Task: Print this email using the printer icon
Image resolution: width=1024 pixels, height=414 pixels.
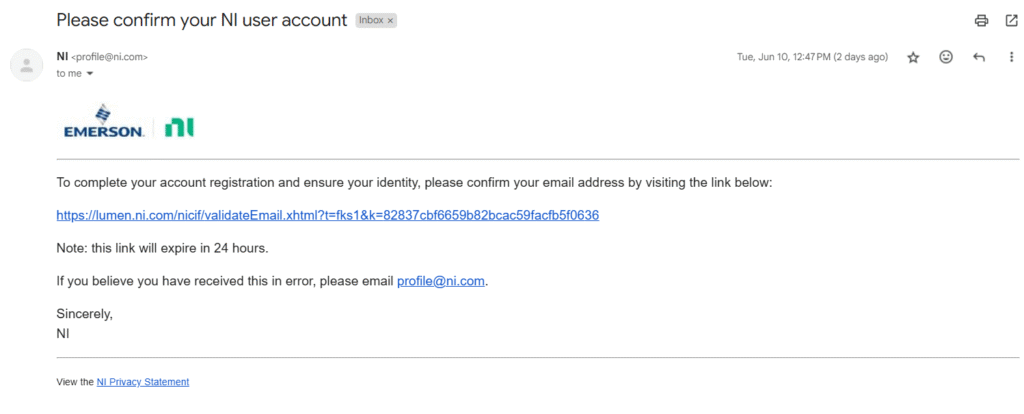Action: pyautogui.click(x=981, y=21)
